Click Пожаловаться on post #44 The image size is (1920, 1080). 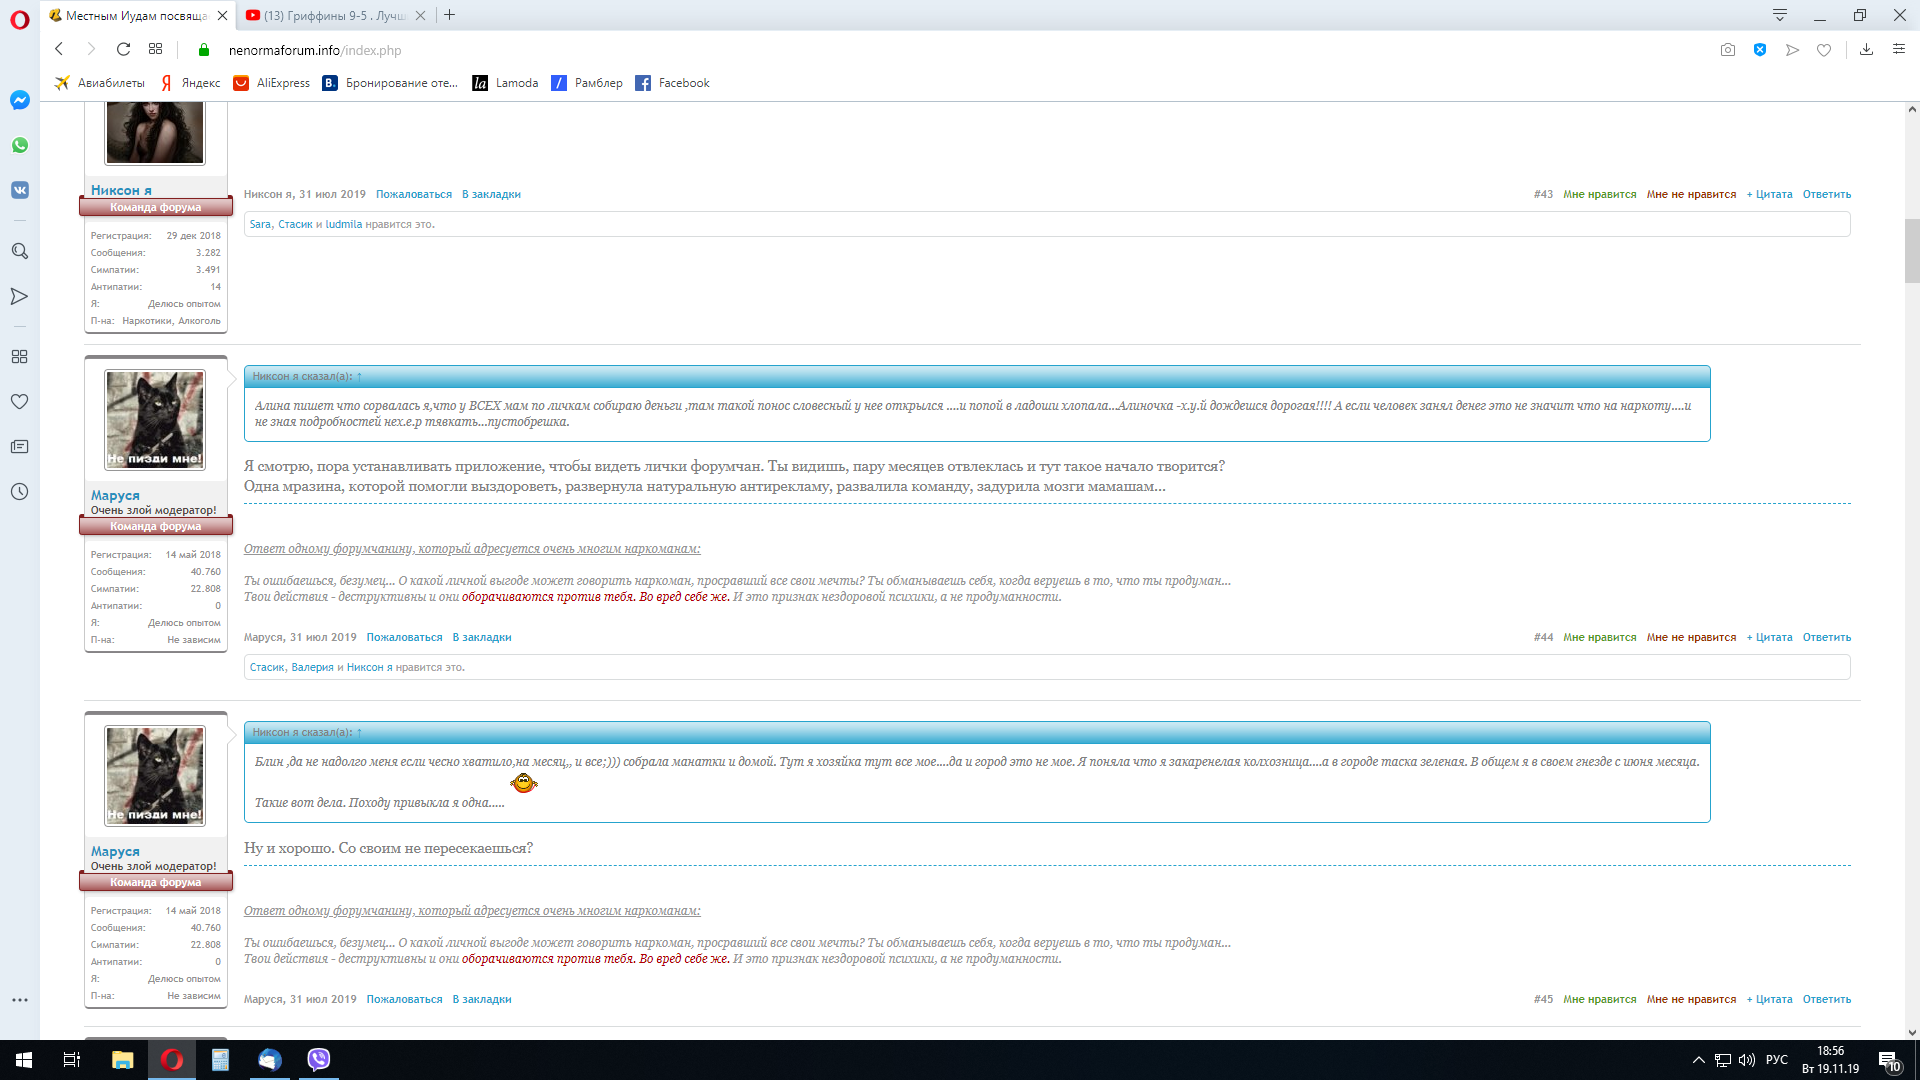(x=404, y=637)
